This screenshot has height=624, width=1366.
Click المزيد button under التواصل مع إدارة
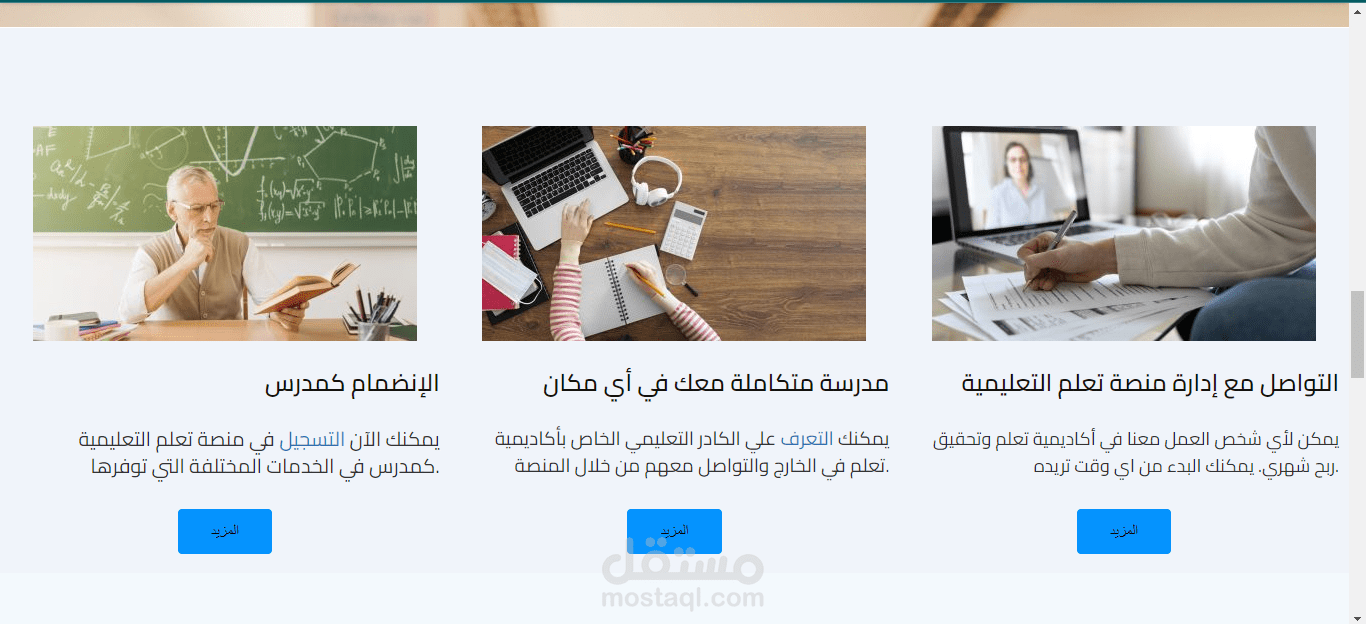click(x=1124, y=531)
